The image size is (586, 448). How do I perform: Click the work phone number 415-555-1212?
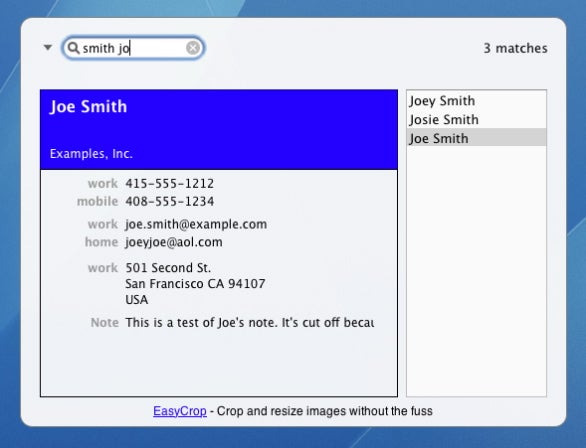click(x=170, y=183)
